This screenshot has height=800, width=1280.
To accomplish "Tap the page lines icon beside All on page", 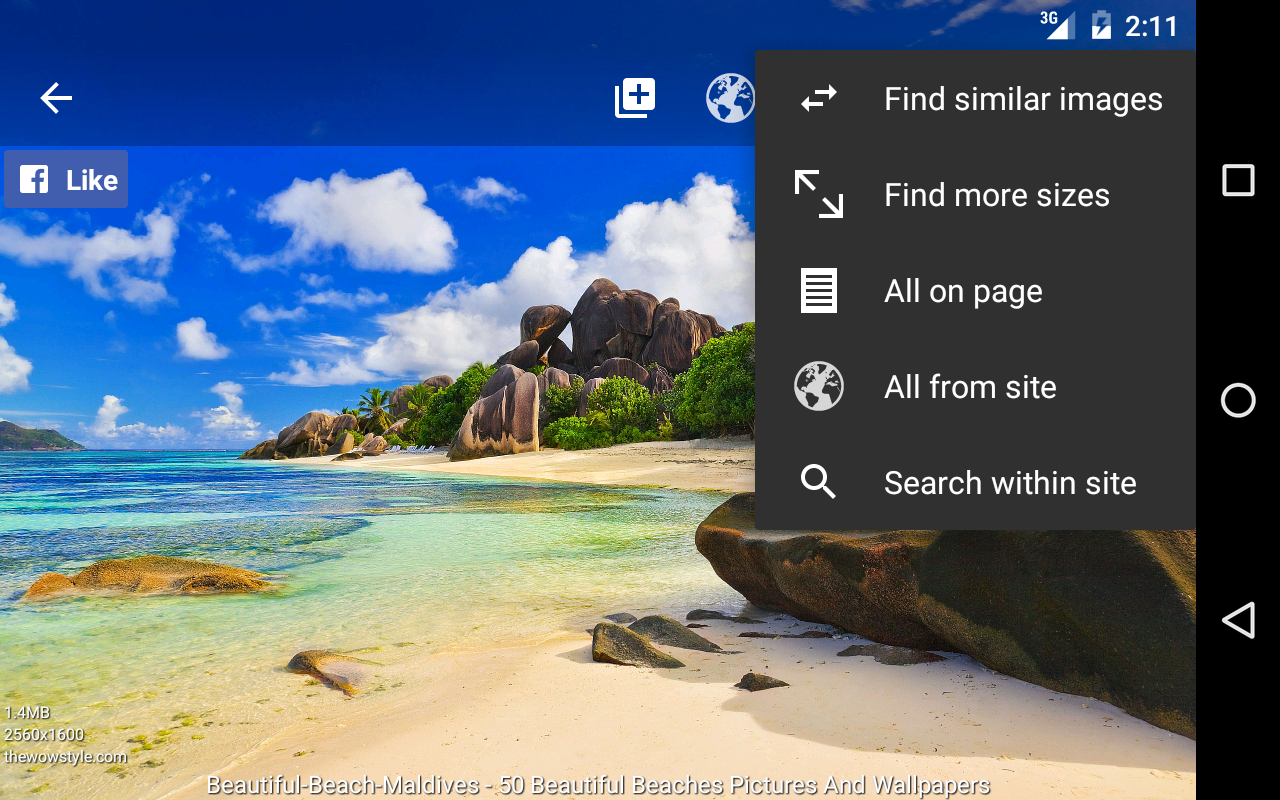I will pos(819,290).
